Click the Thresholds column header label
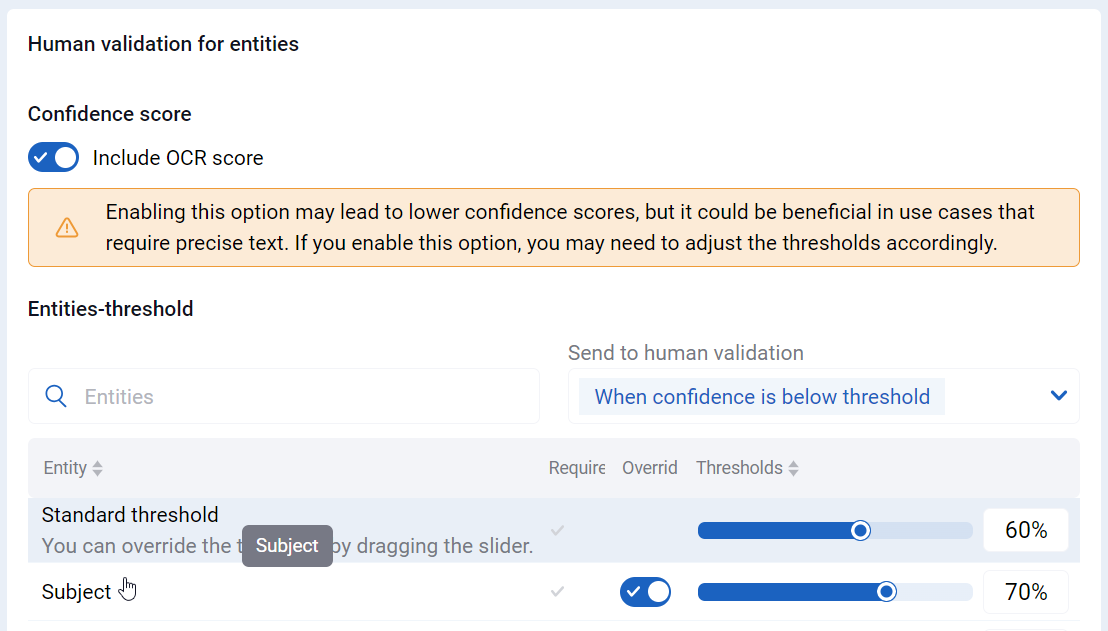1108x631 pixels. coord(739,468)
